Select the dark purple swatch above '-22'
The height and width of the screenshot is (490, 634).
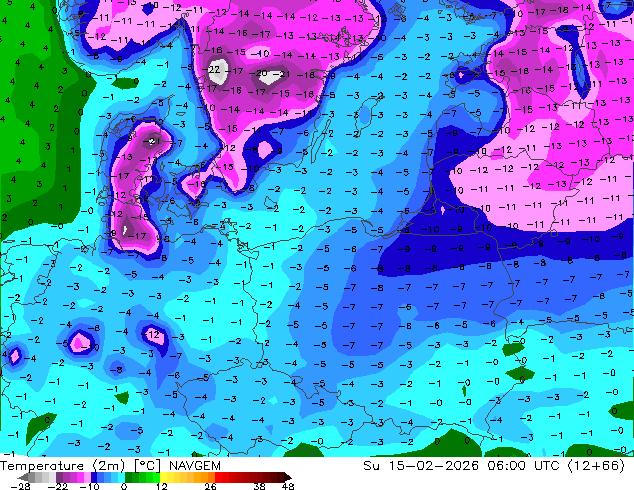click(x=59, y=477)
